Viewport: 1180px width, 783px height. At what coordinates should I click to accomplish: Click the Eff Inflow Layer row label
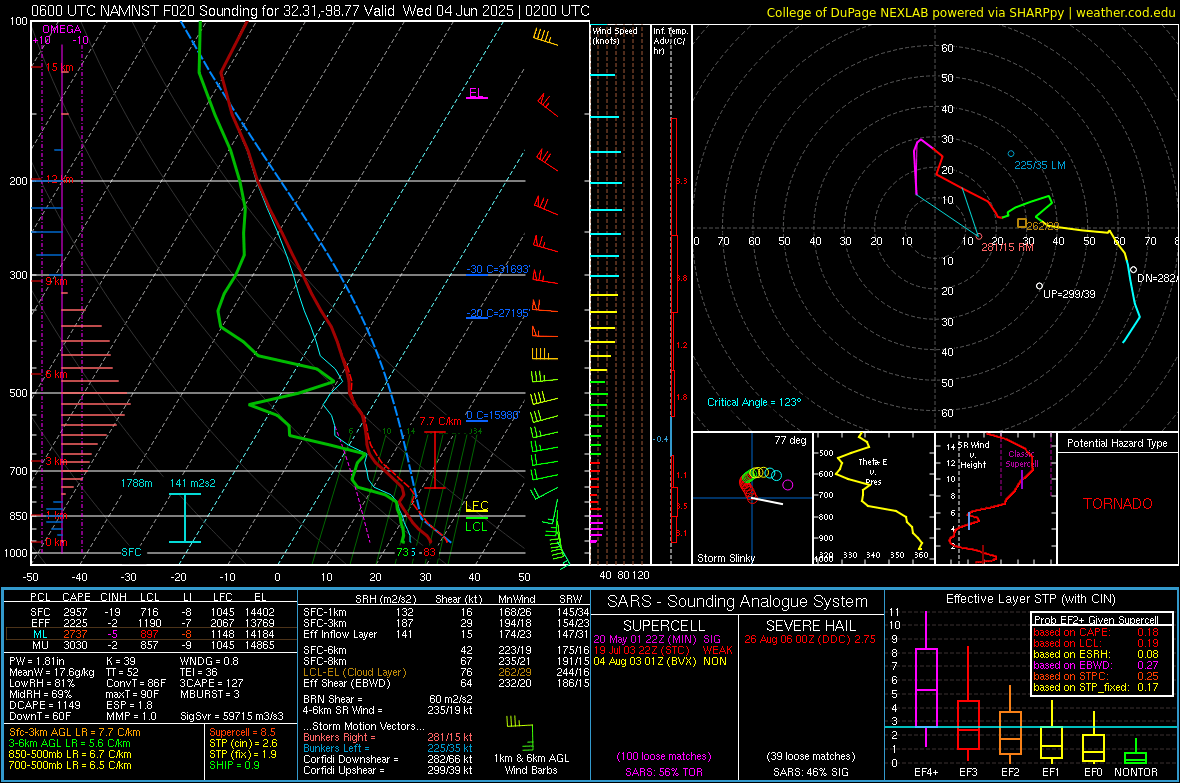point(340,634)
